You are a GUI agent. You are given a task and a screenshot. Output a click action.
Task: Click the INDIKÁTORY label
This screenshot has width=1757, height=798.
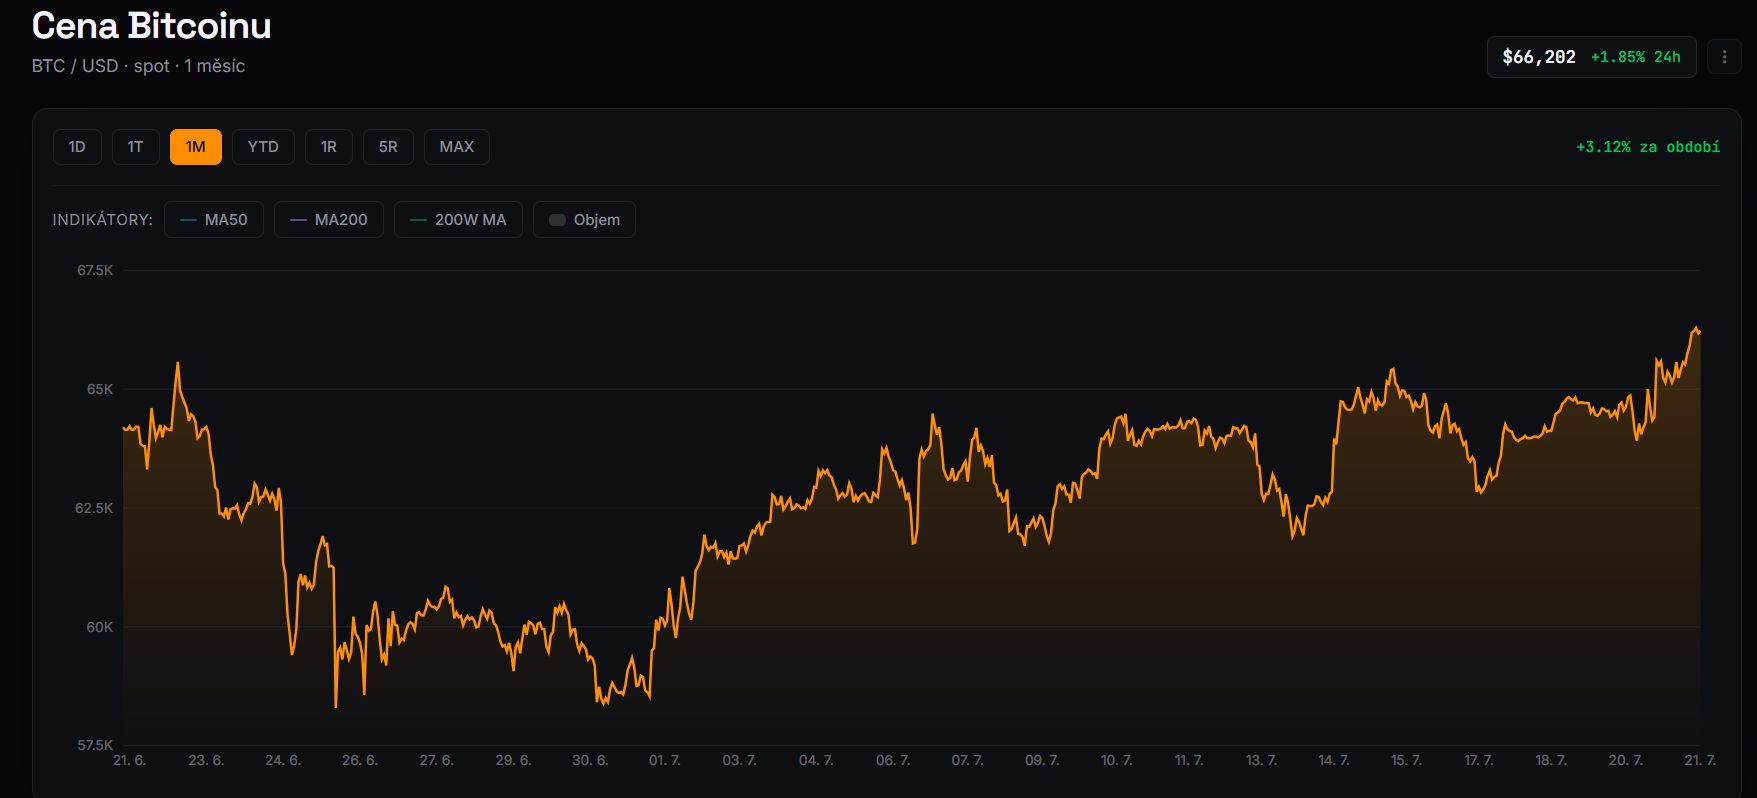[x=103, y=220]
